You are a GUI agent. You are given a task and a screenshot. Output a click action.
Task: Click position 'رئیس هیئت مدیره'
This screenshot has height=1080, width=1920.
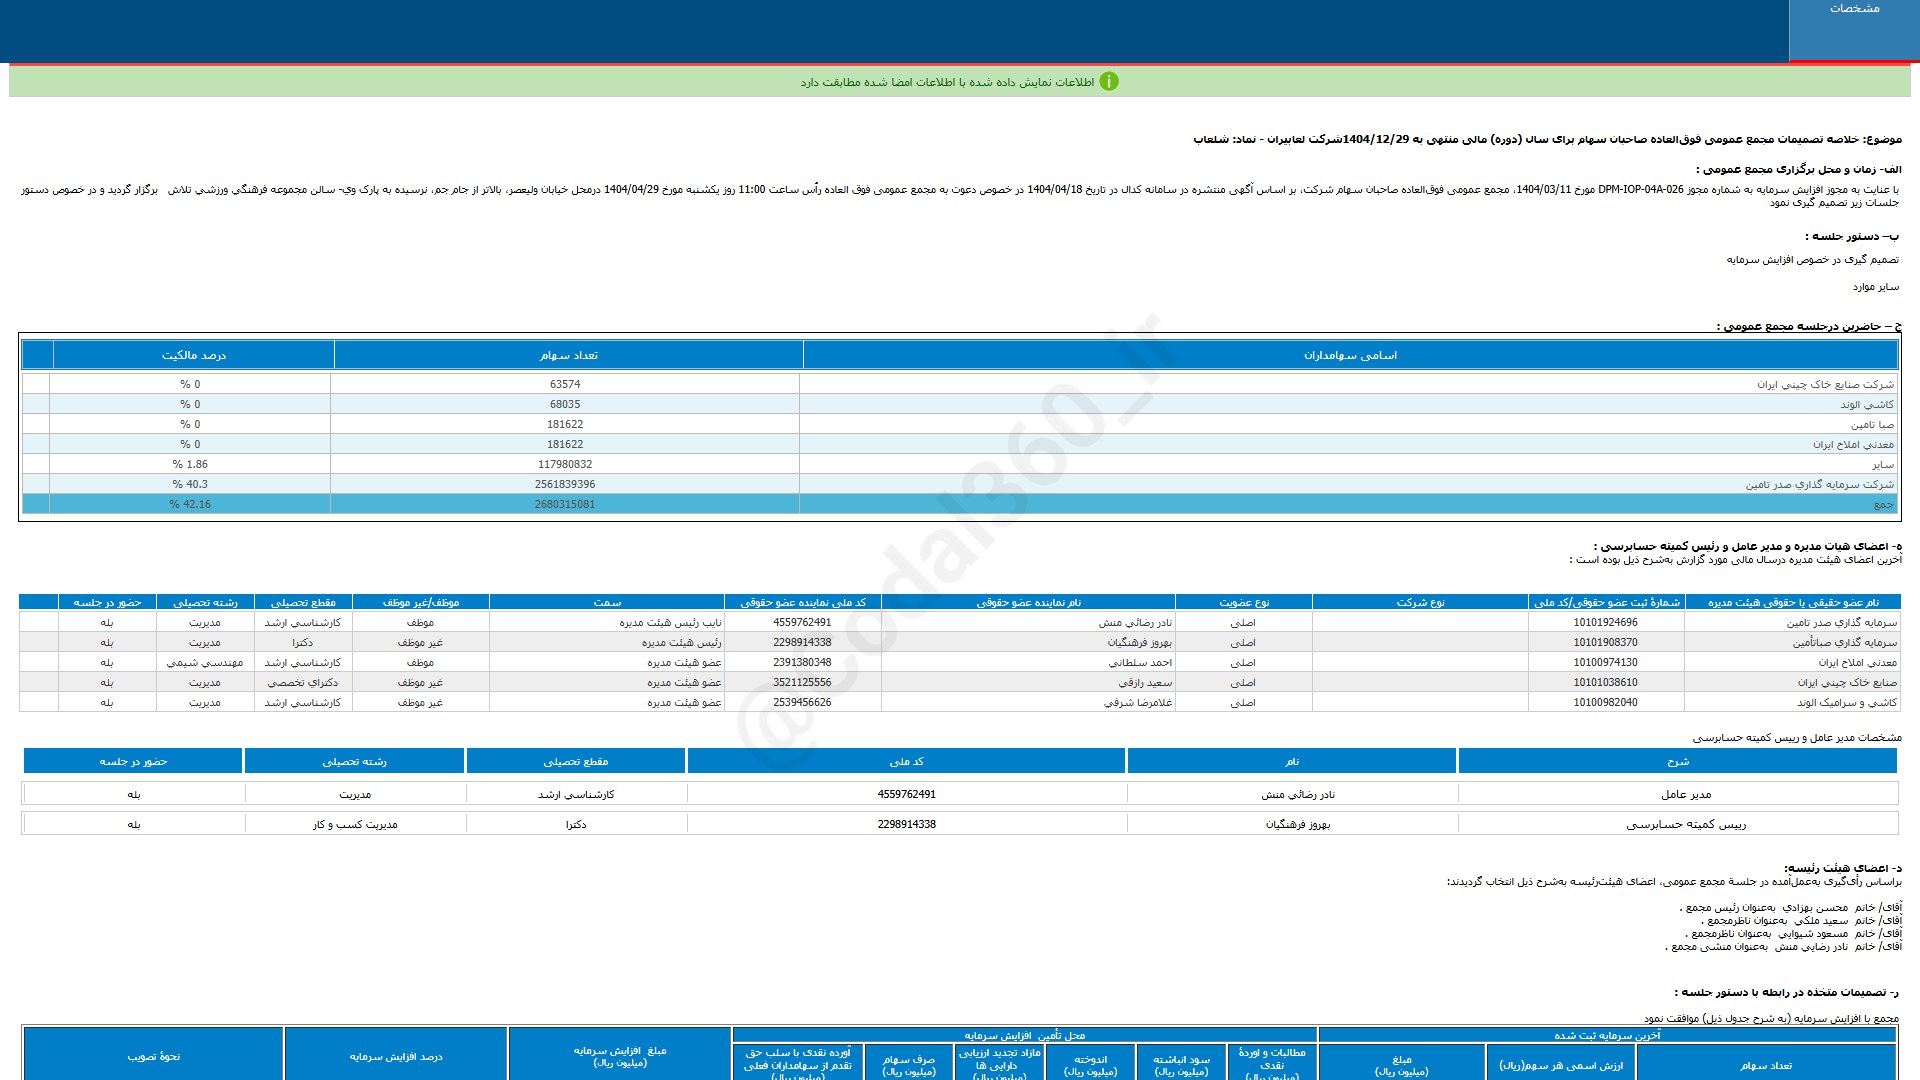[x=681, y=642]
